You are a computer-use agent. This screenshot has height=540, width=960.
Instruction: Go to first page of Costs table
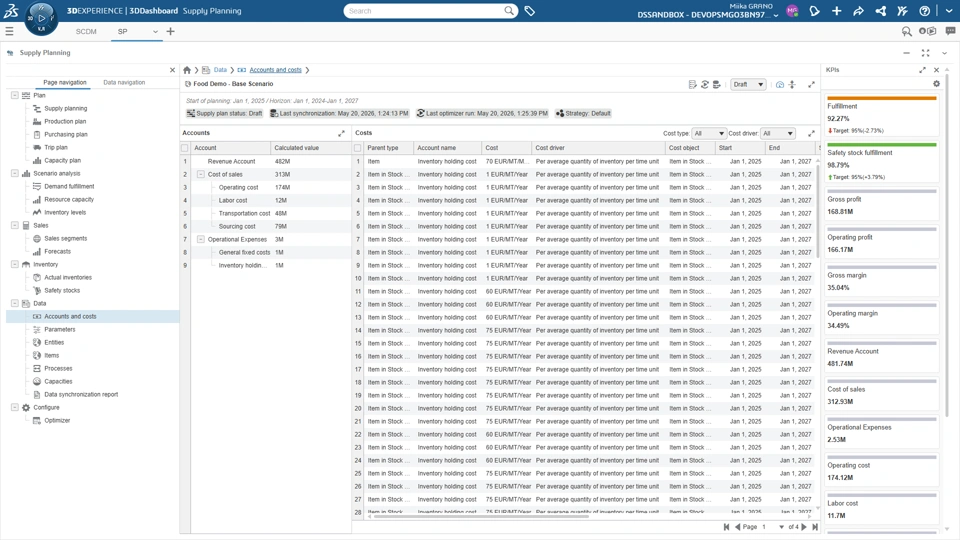point(726,527)
